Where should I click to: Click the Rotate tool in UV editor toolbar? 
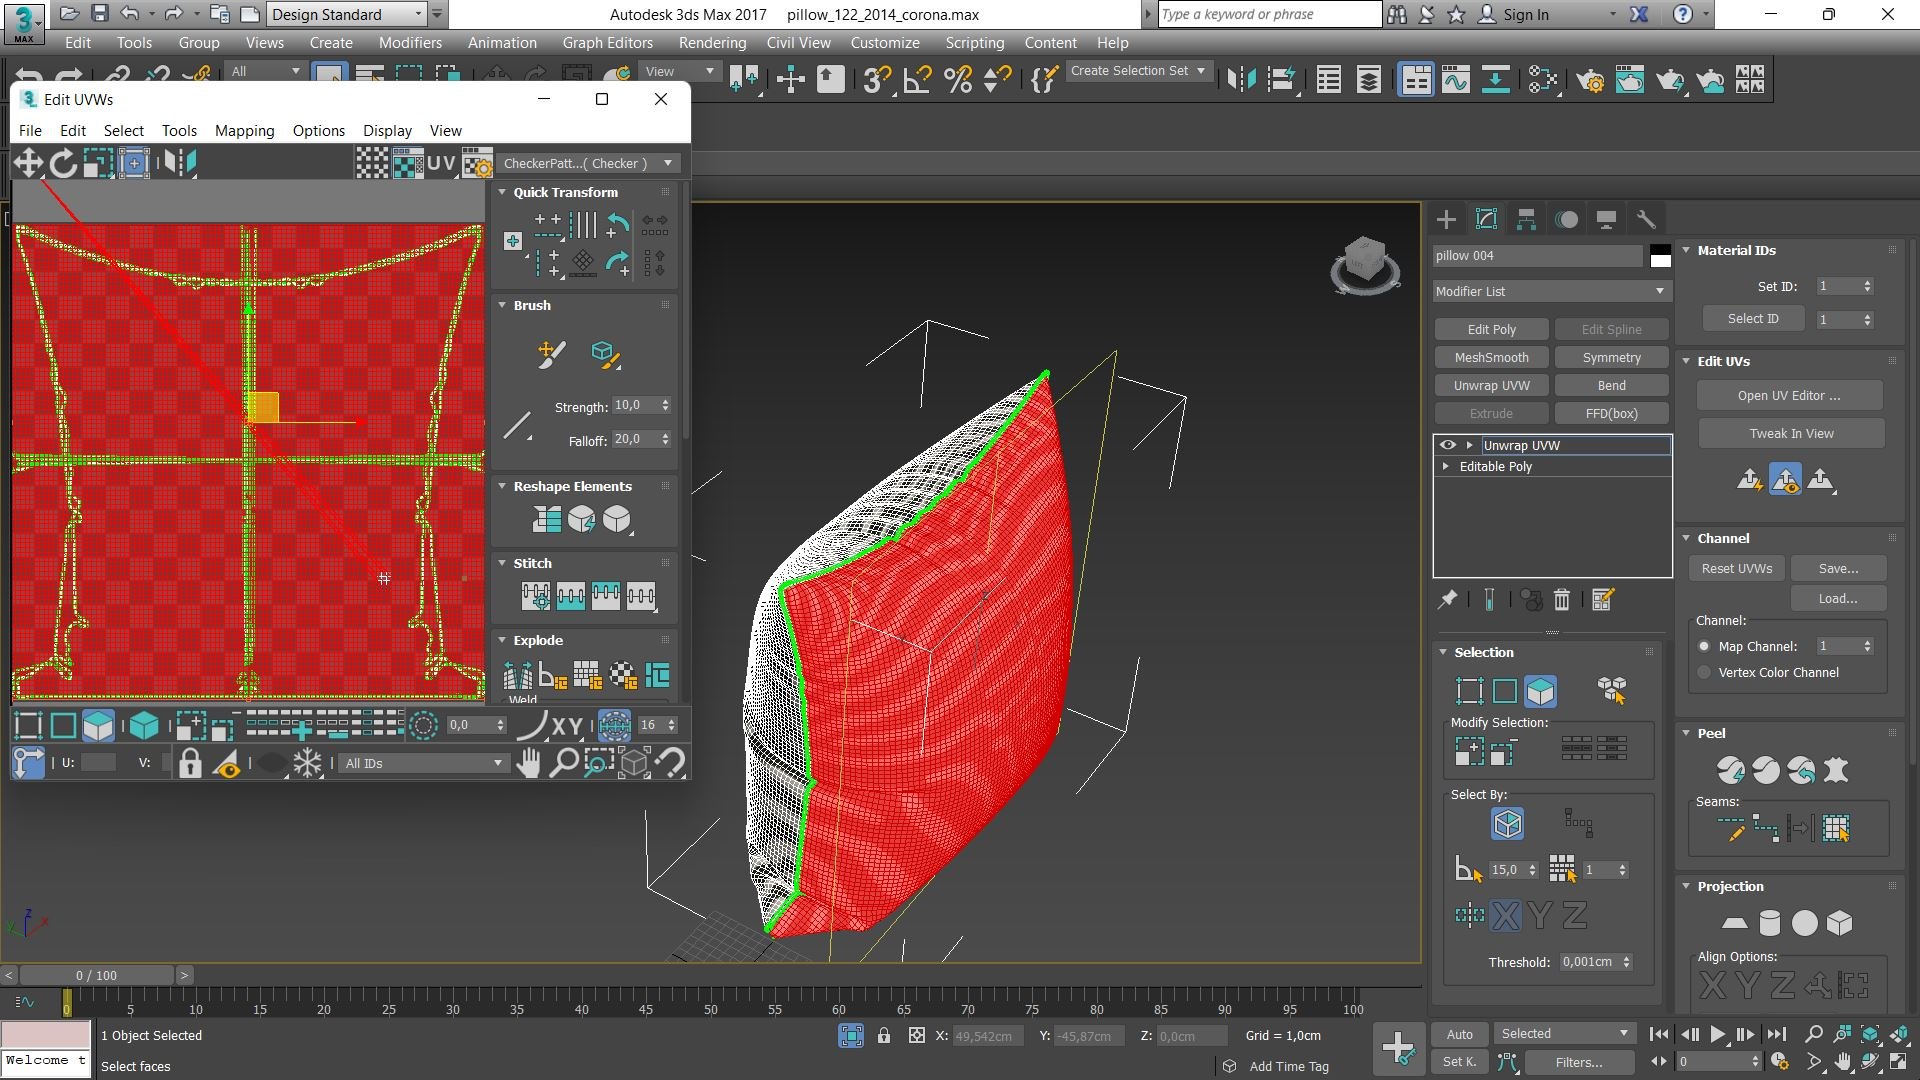coord(63,163)
